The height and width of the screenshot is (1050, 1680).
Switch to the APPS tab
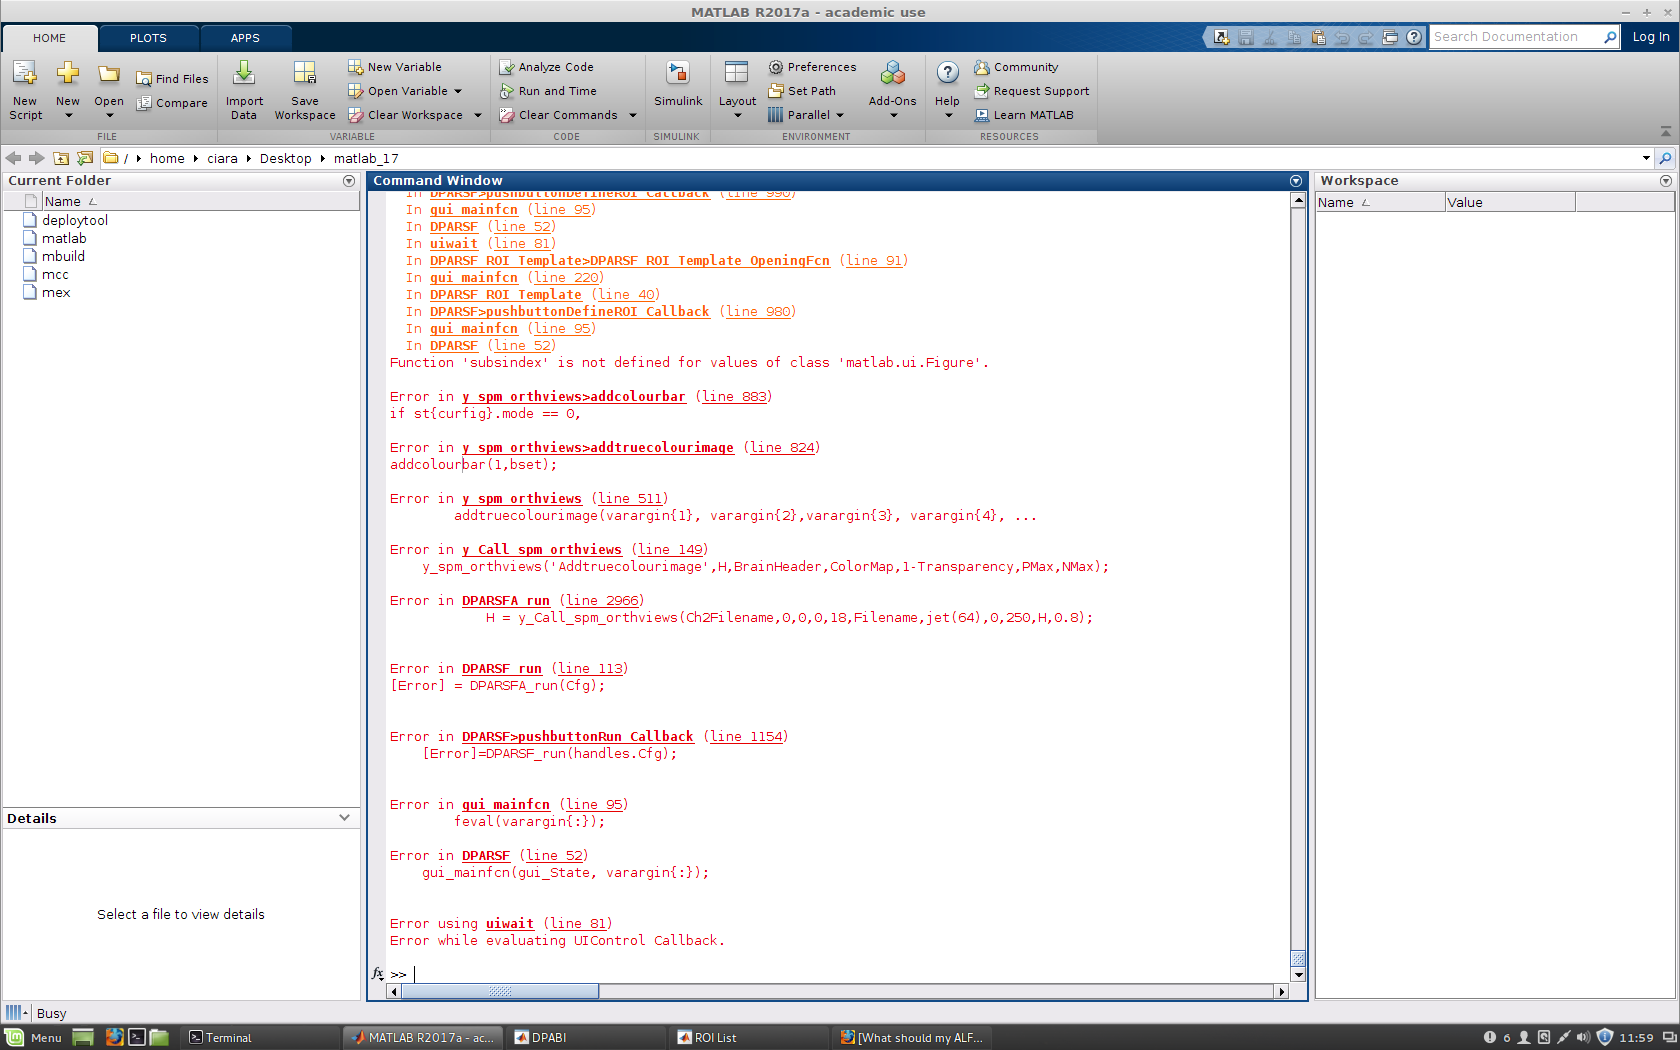pos(245,38)
